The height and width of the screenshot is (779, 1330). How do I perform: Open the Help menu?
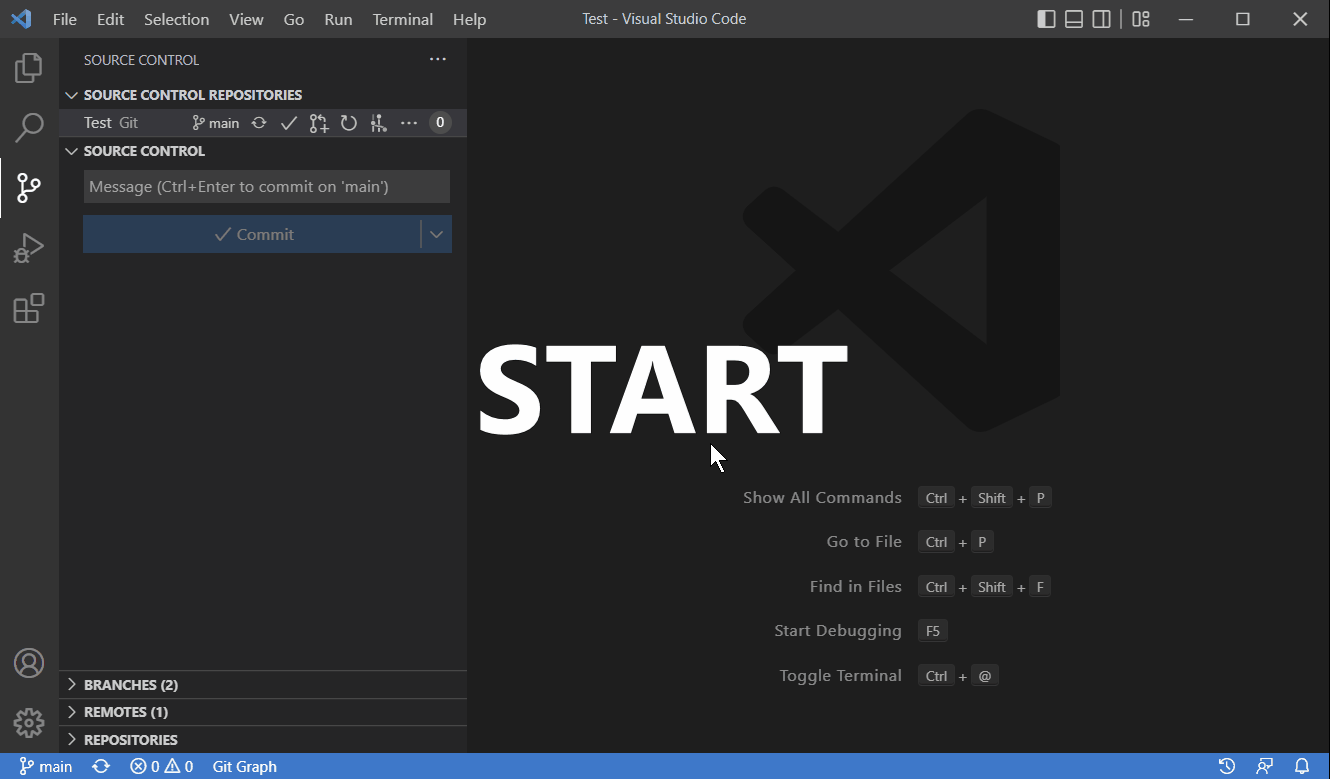pyautogui.click(x=470, y=19)
